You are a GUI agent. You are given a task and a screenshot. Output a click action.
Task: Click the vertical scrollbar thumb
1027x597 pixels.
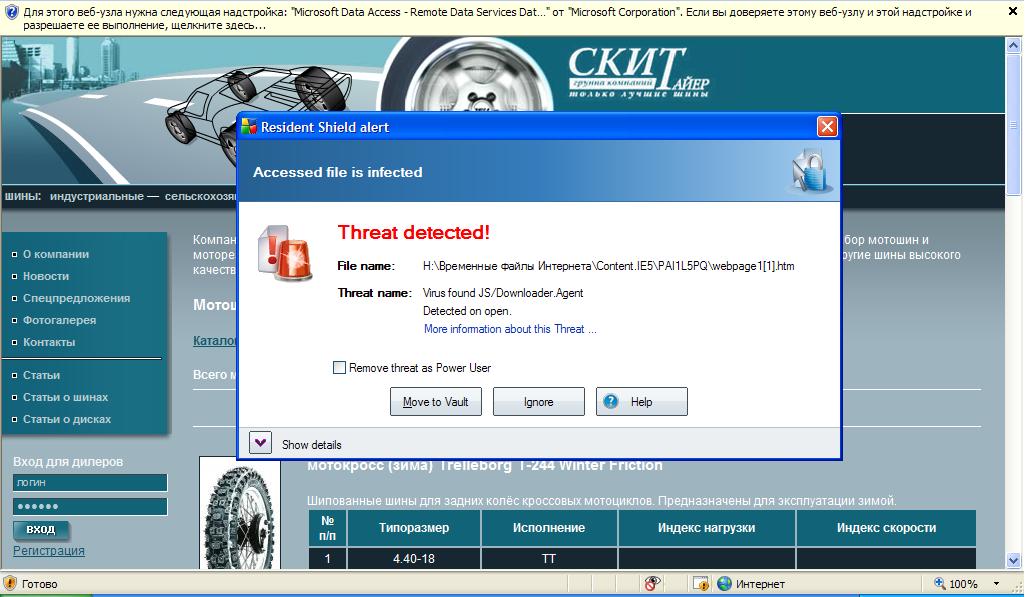[x=1013, y=125]
